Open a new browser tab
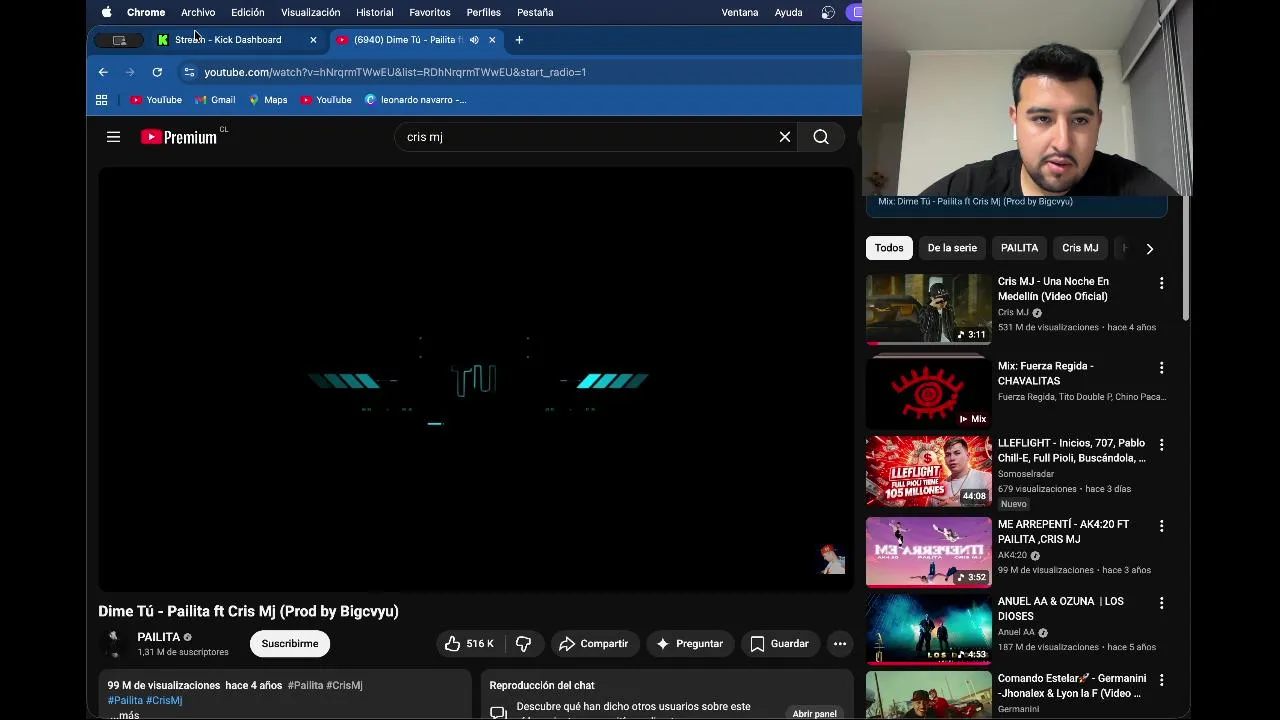 pos(519,40)
